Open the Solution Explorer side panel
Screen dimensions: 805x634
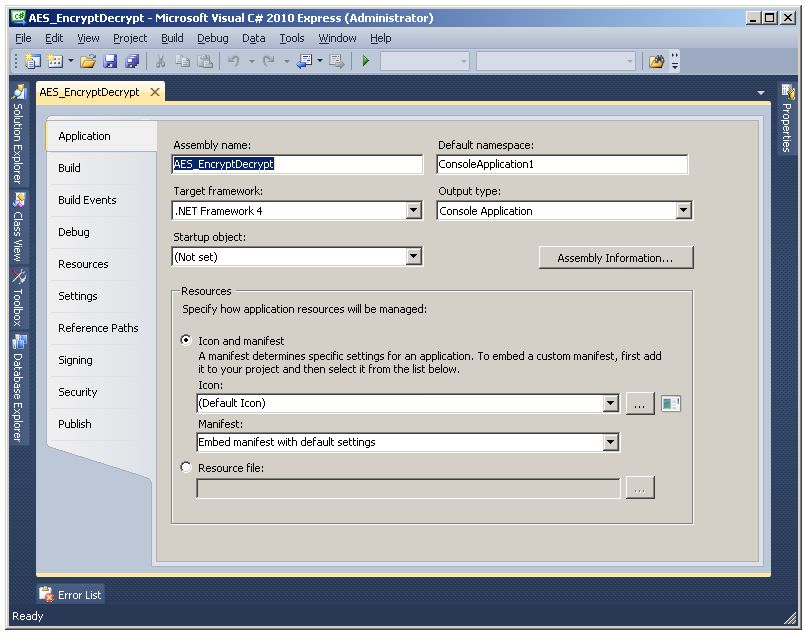(x=17, y=134)
